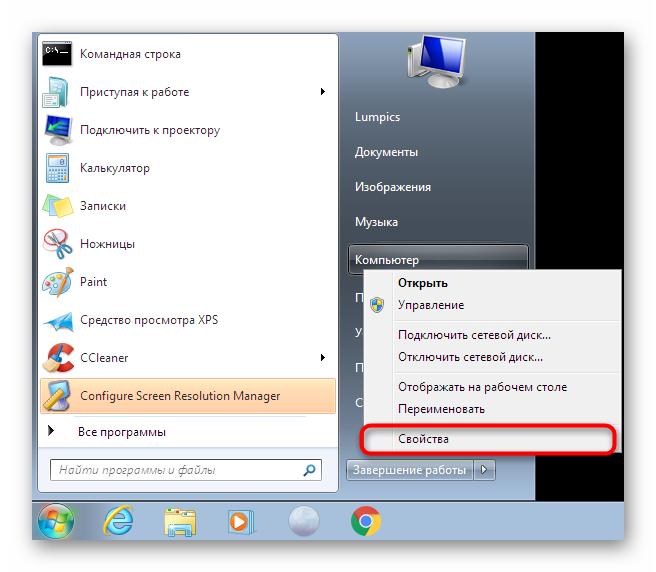
Task: Click the Все программы text
Action: pyautogui.click(x=122, y=432)
